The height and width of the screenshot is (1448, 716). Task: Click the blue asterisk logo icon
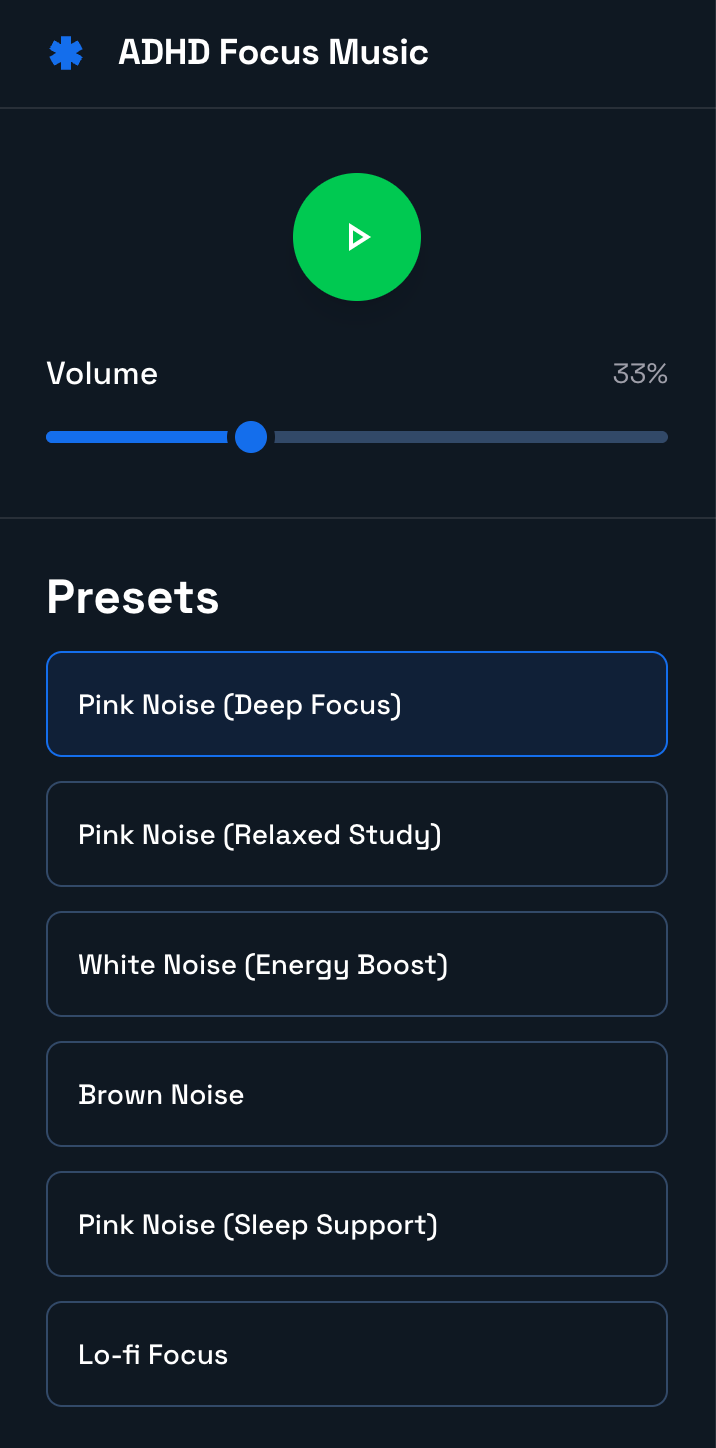(x=66, y=53)
